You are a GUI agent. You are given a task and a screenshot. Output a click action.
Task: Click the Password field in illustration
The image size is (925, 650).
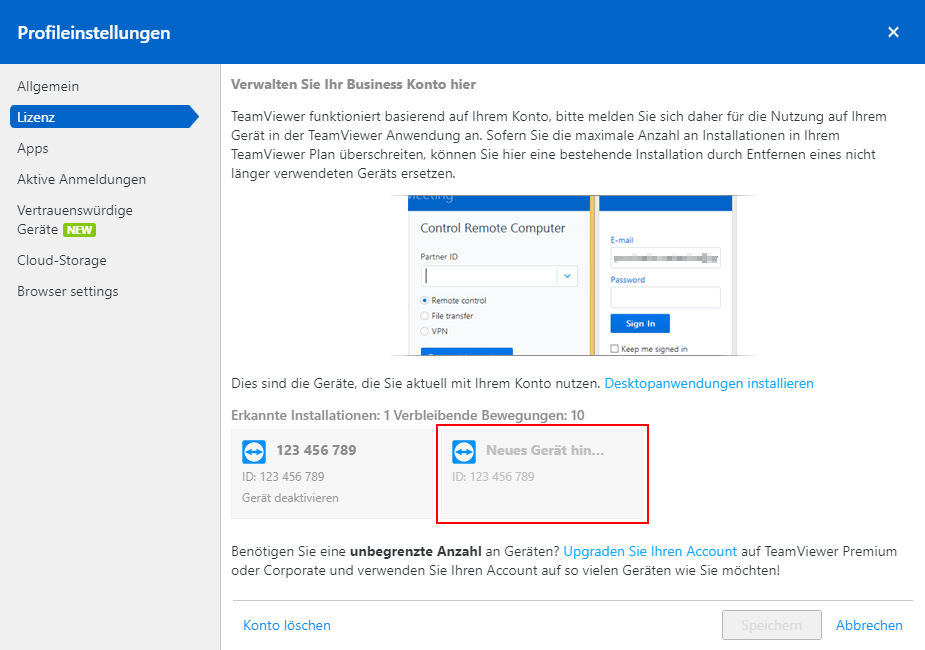click(x=665, y=297)
